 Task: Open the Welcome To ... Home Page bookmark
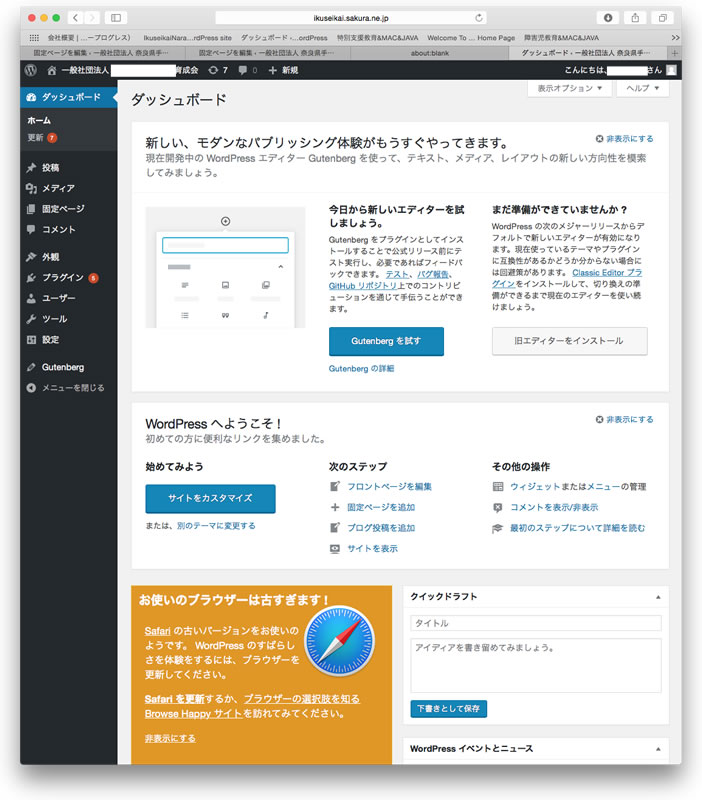point(471,38)
